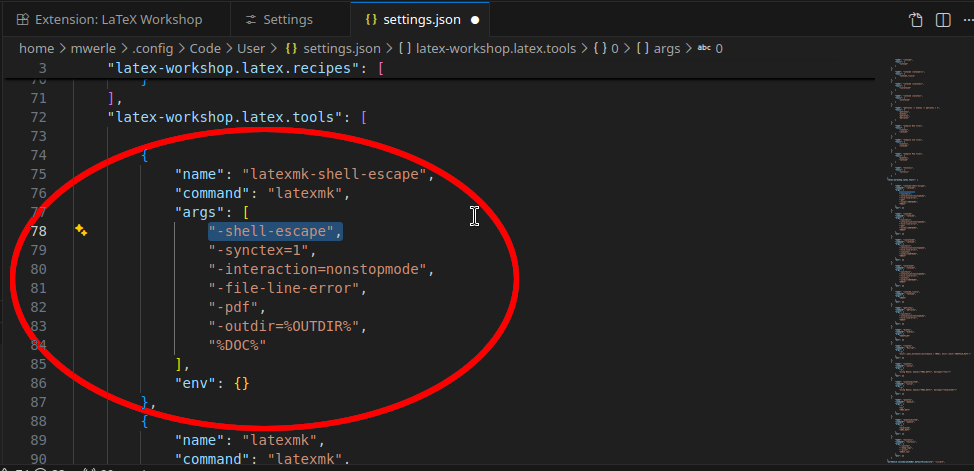Select the settings.json tab
The image size is (974, 471).
click(421, 20)
